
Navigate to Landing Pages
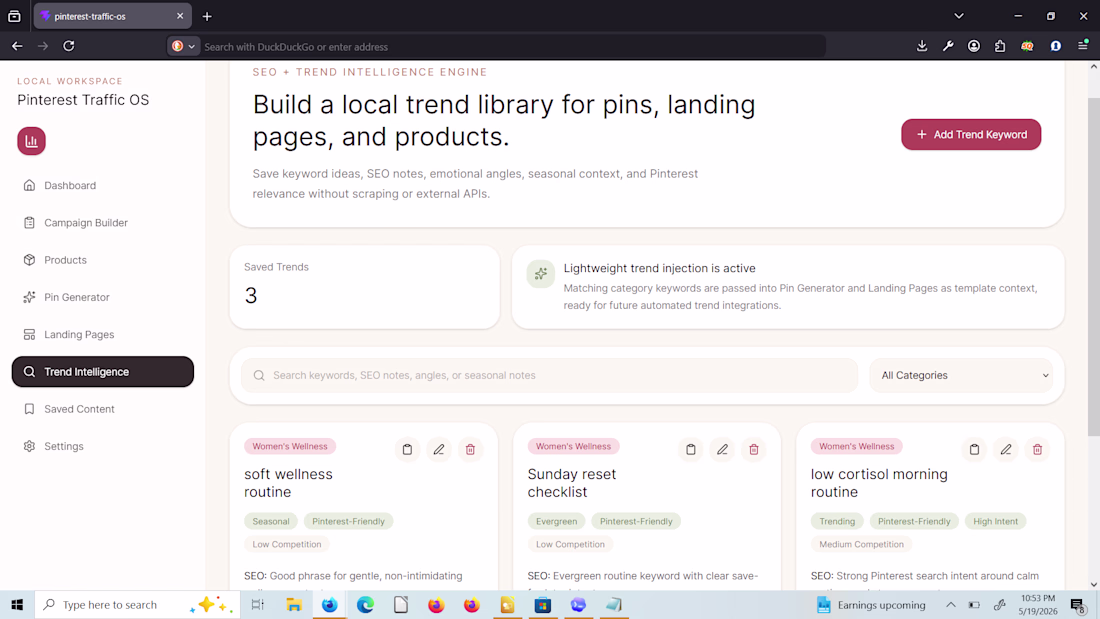(102, 334)
